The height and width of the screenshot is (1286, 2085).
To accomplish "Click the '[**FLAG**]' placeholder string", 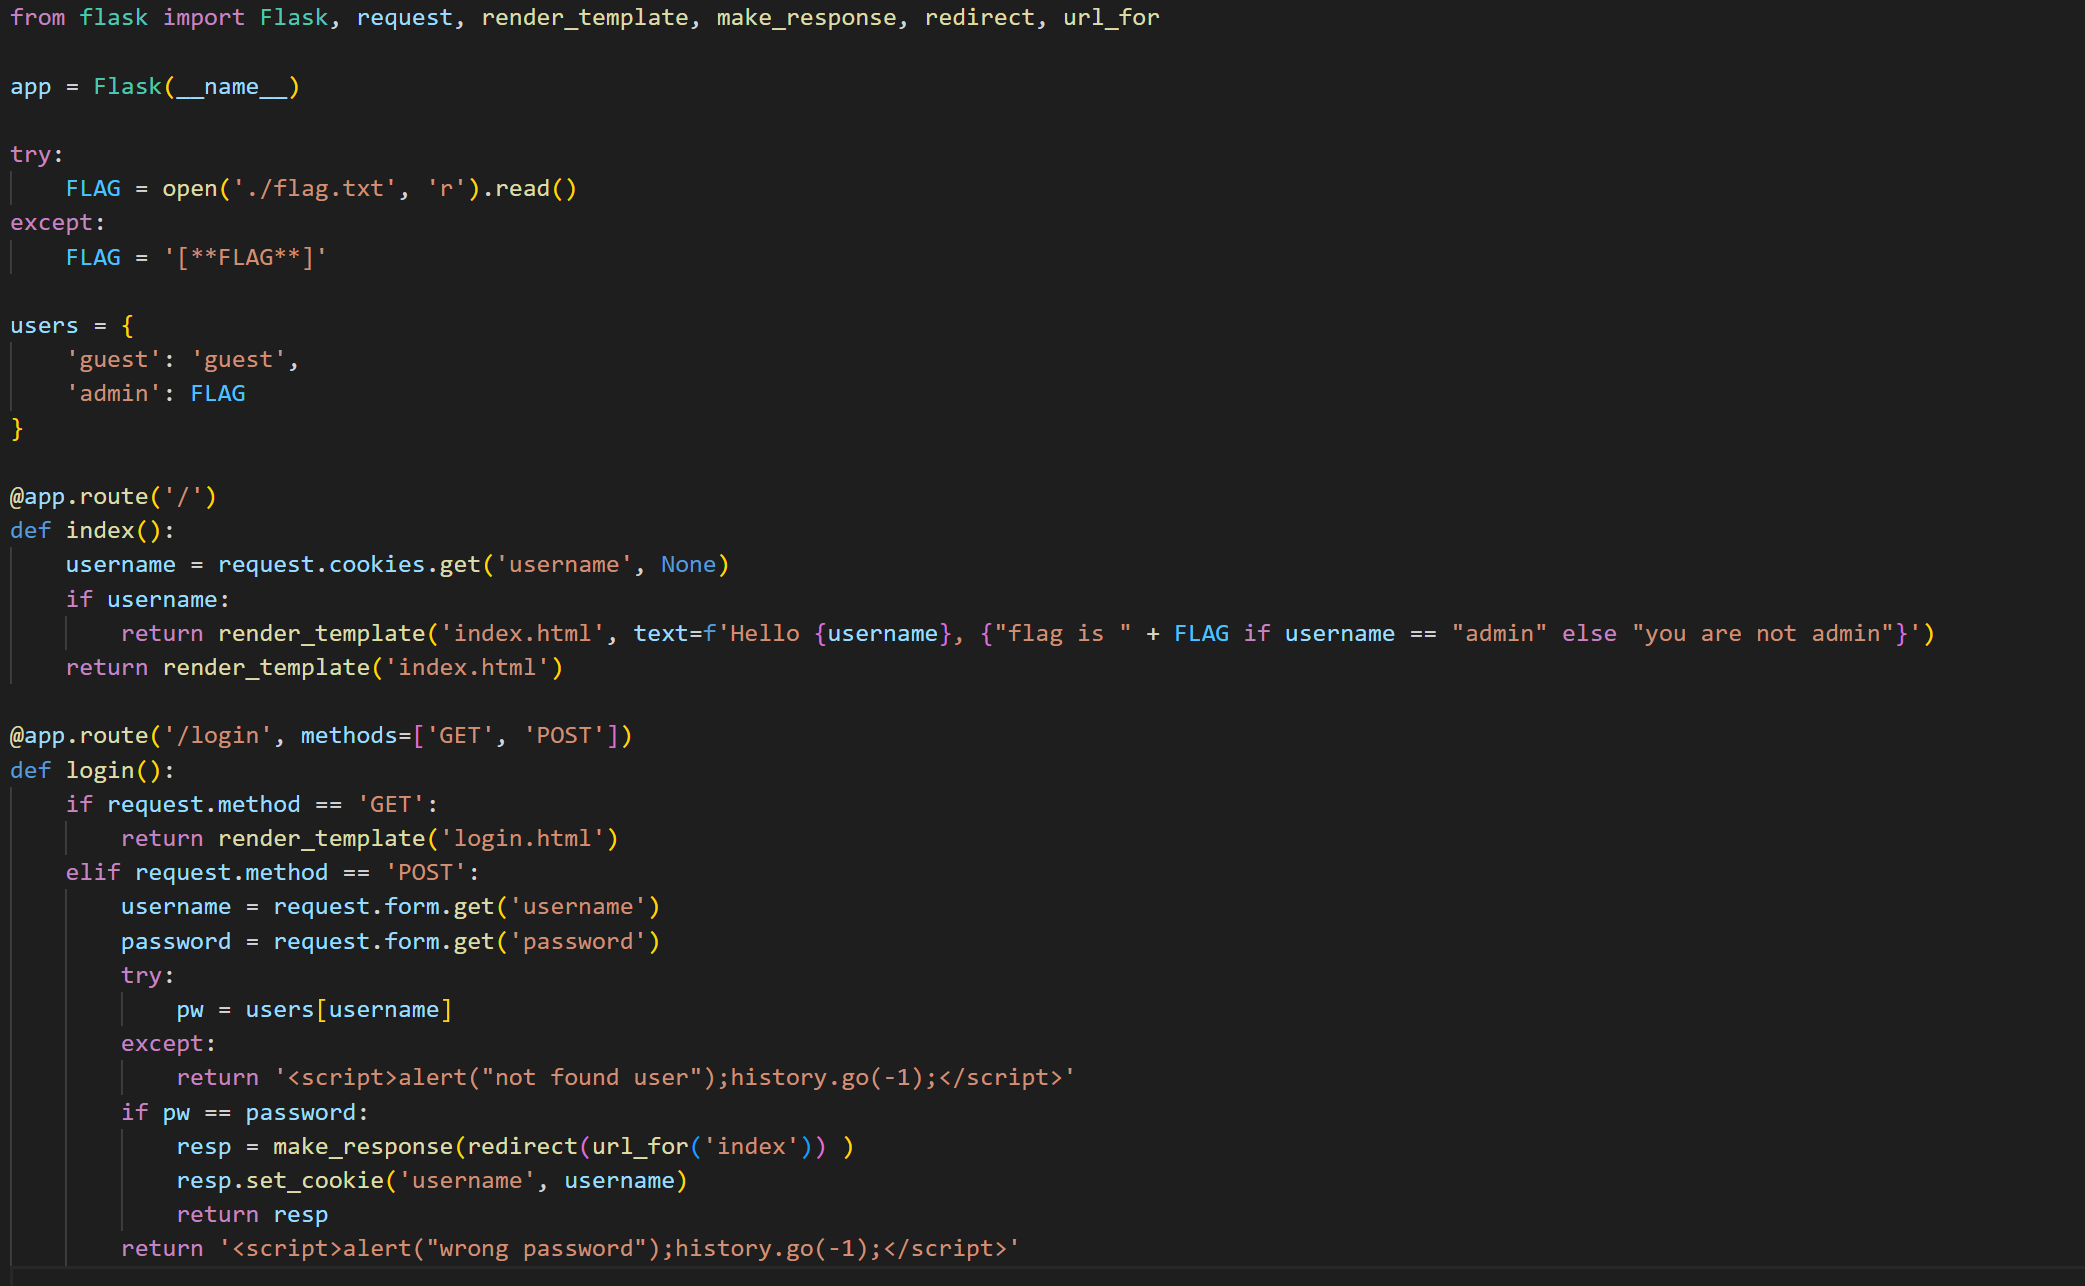I will click(x=245, y=258).
